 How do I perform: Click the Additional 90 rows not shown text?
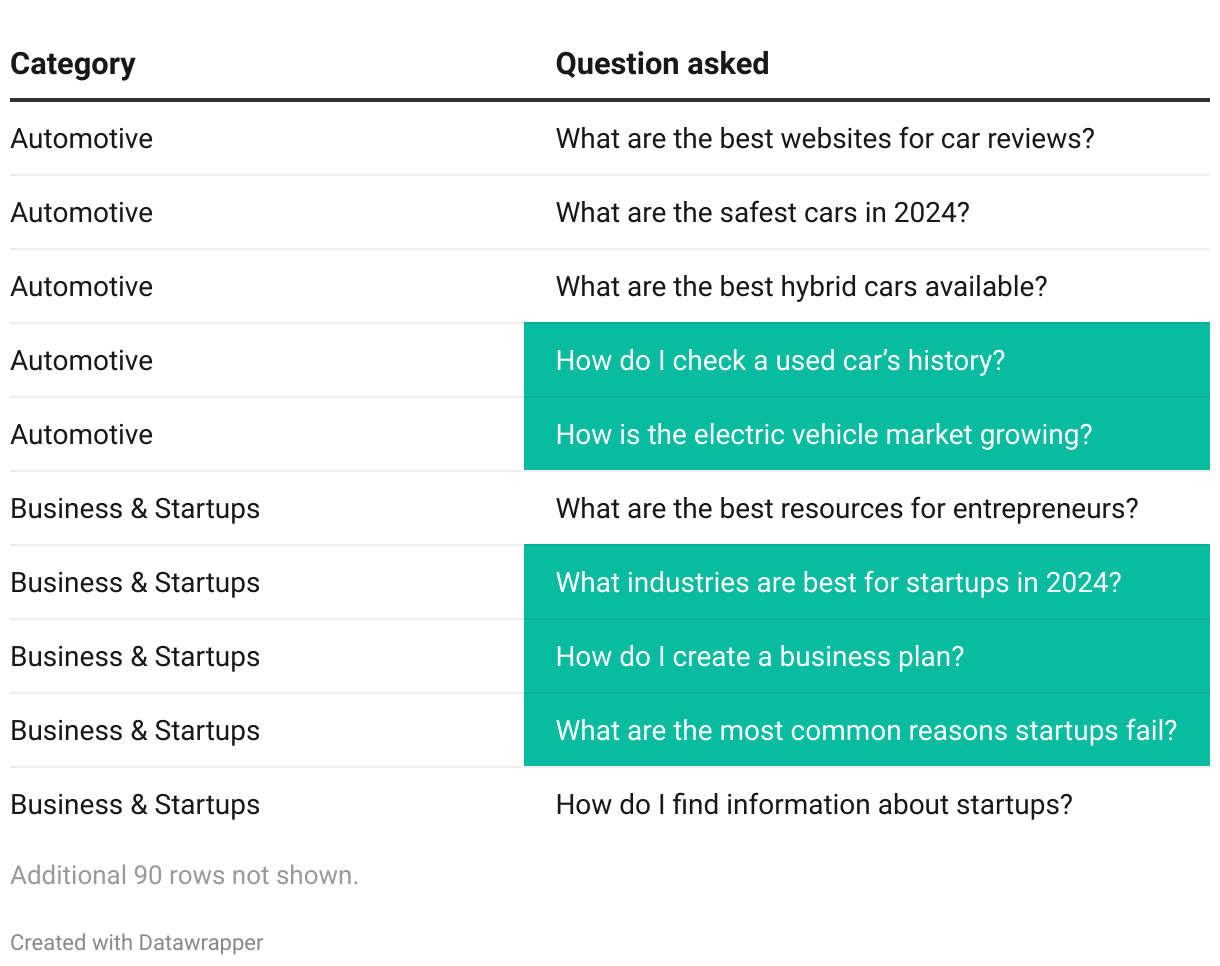[184, 875]
